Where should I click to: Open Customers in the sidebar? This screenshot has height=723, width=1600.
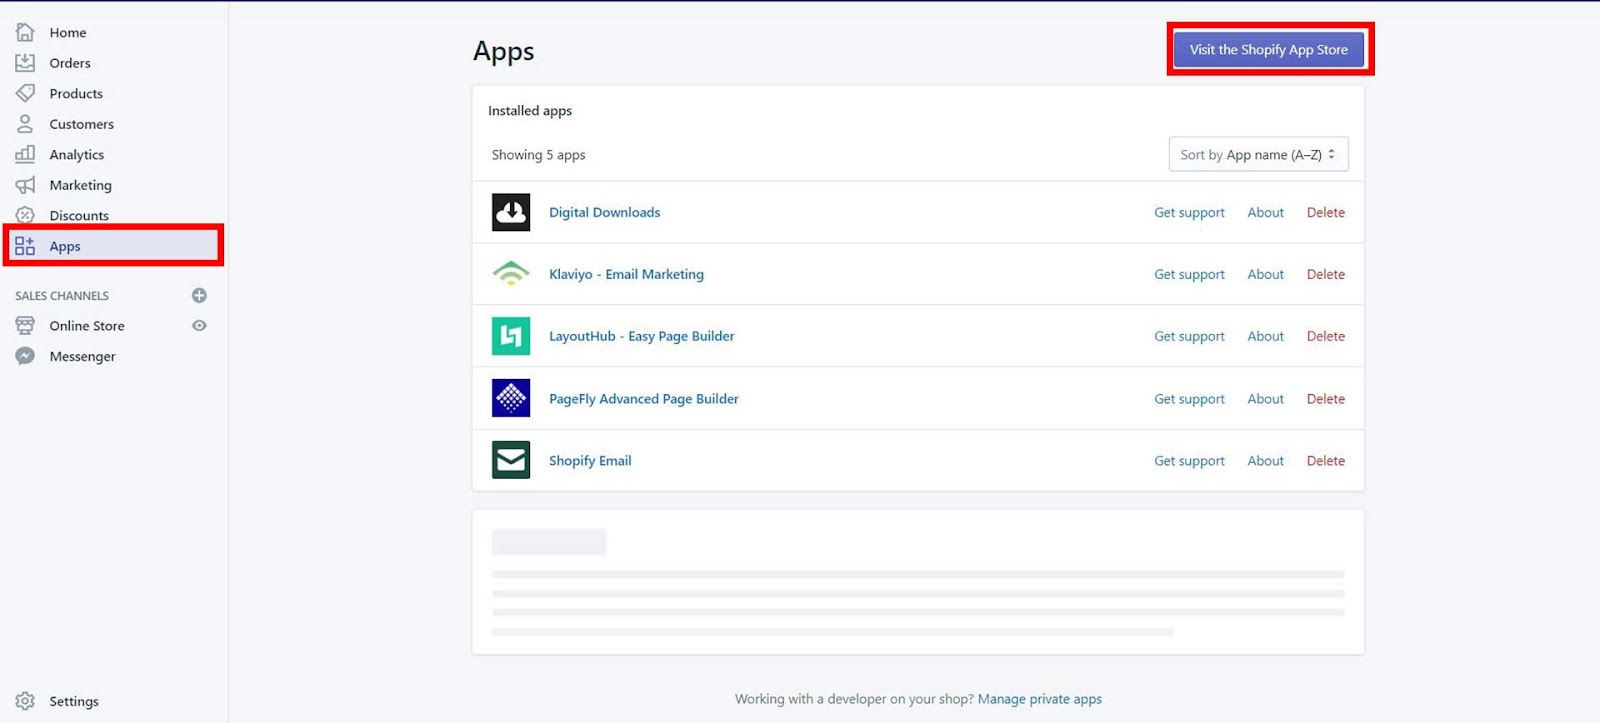click(x=82, y=124)
